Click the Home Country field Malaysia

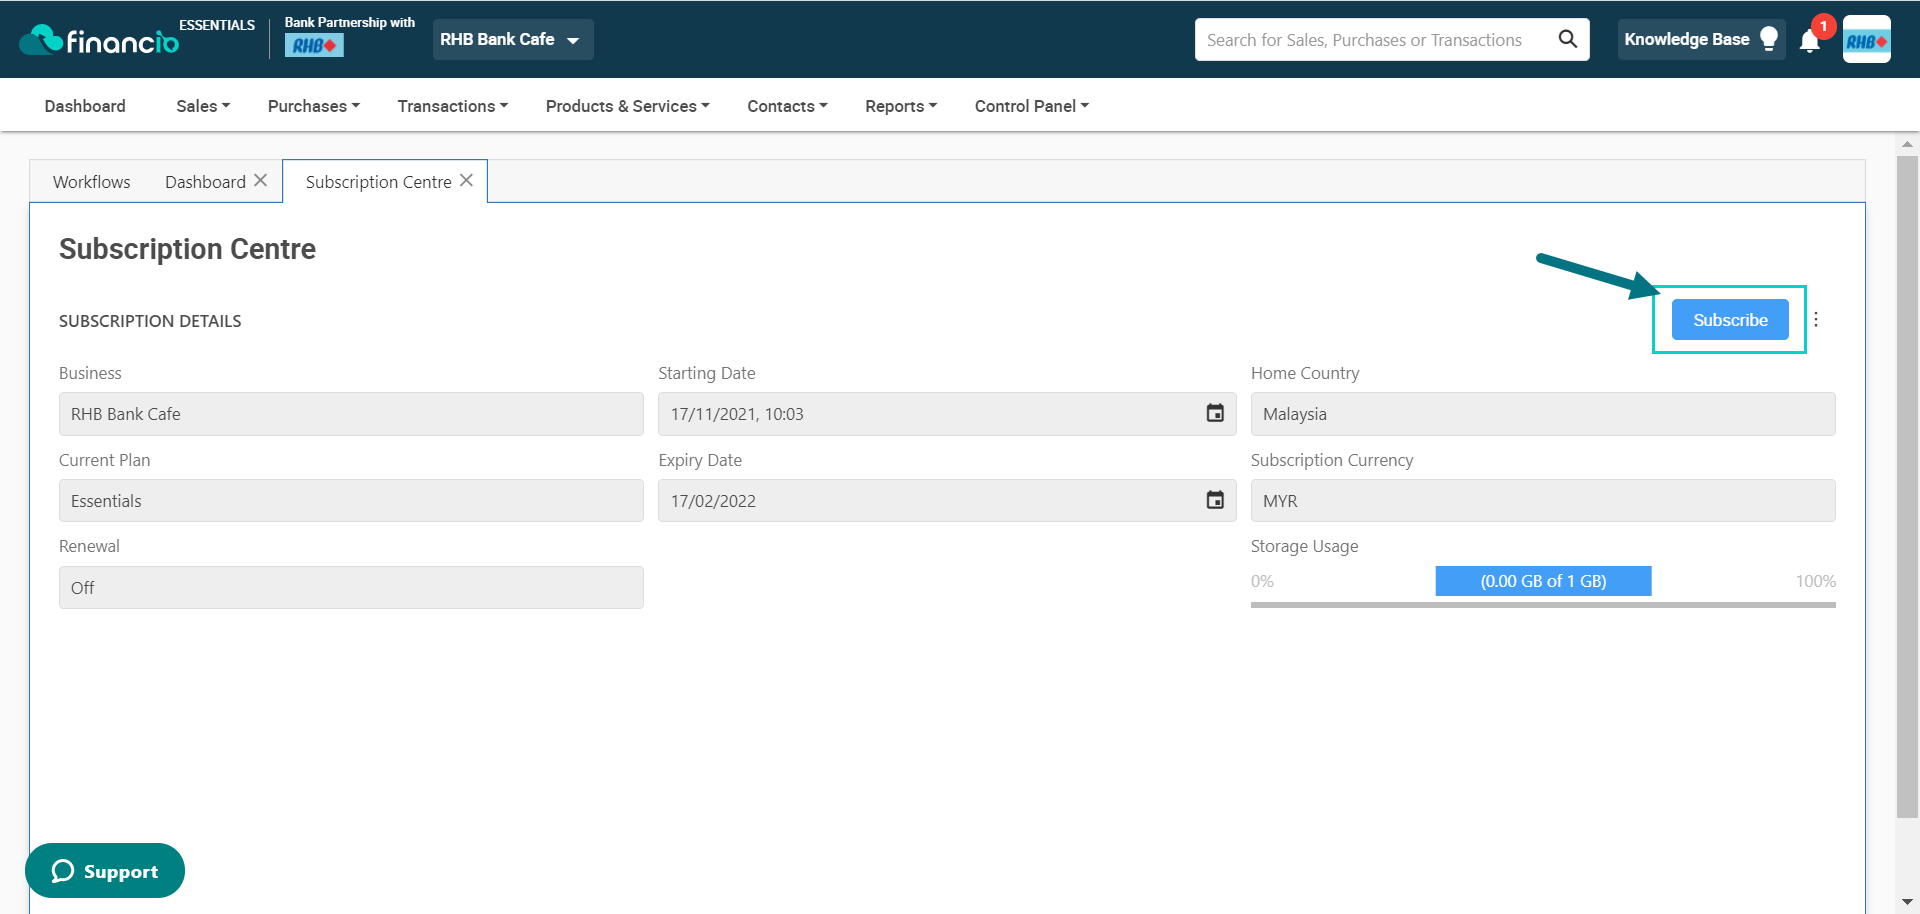coord(1543,414)
